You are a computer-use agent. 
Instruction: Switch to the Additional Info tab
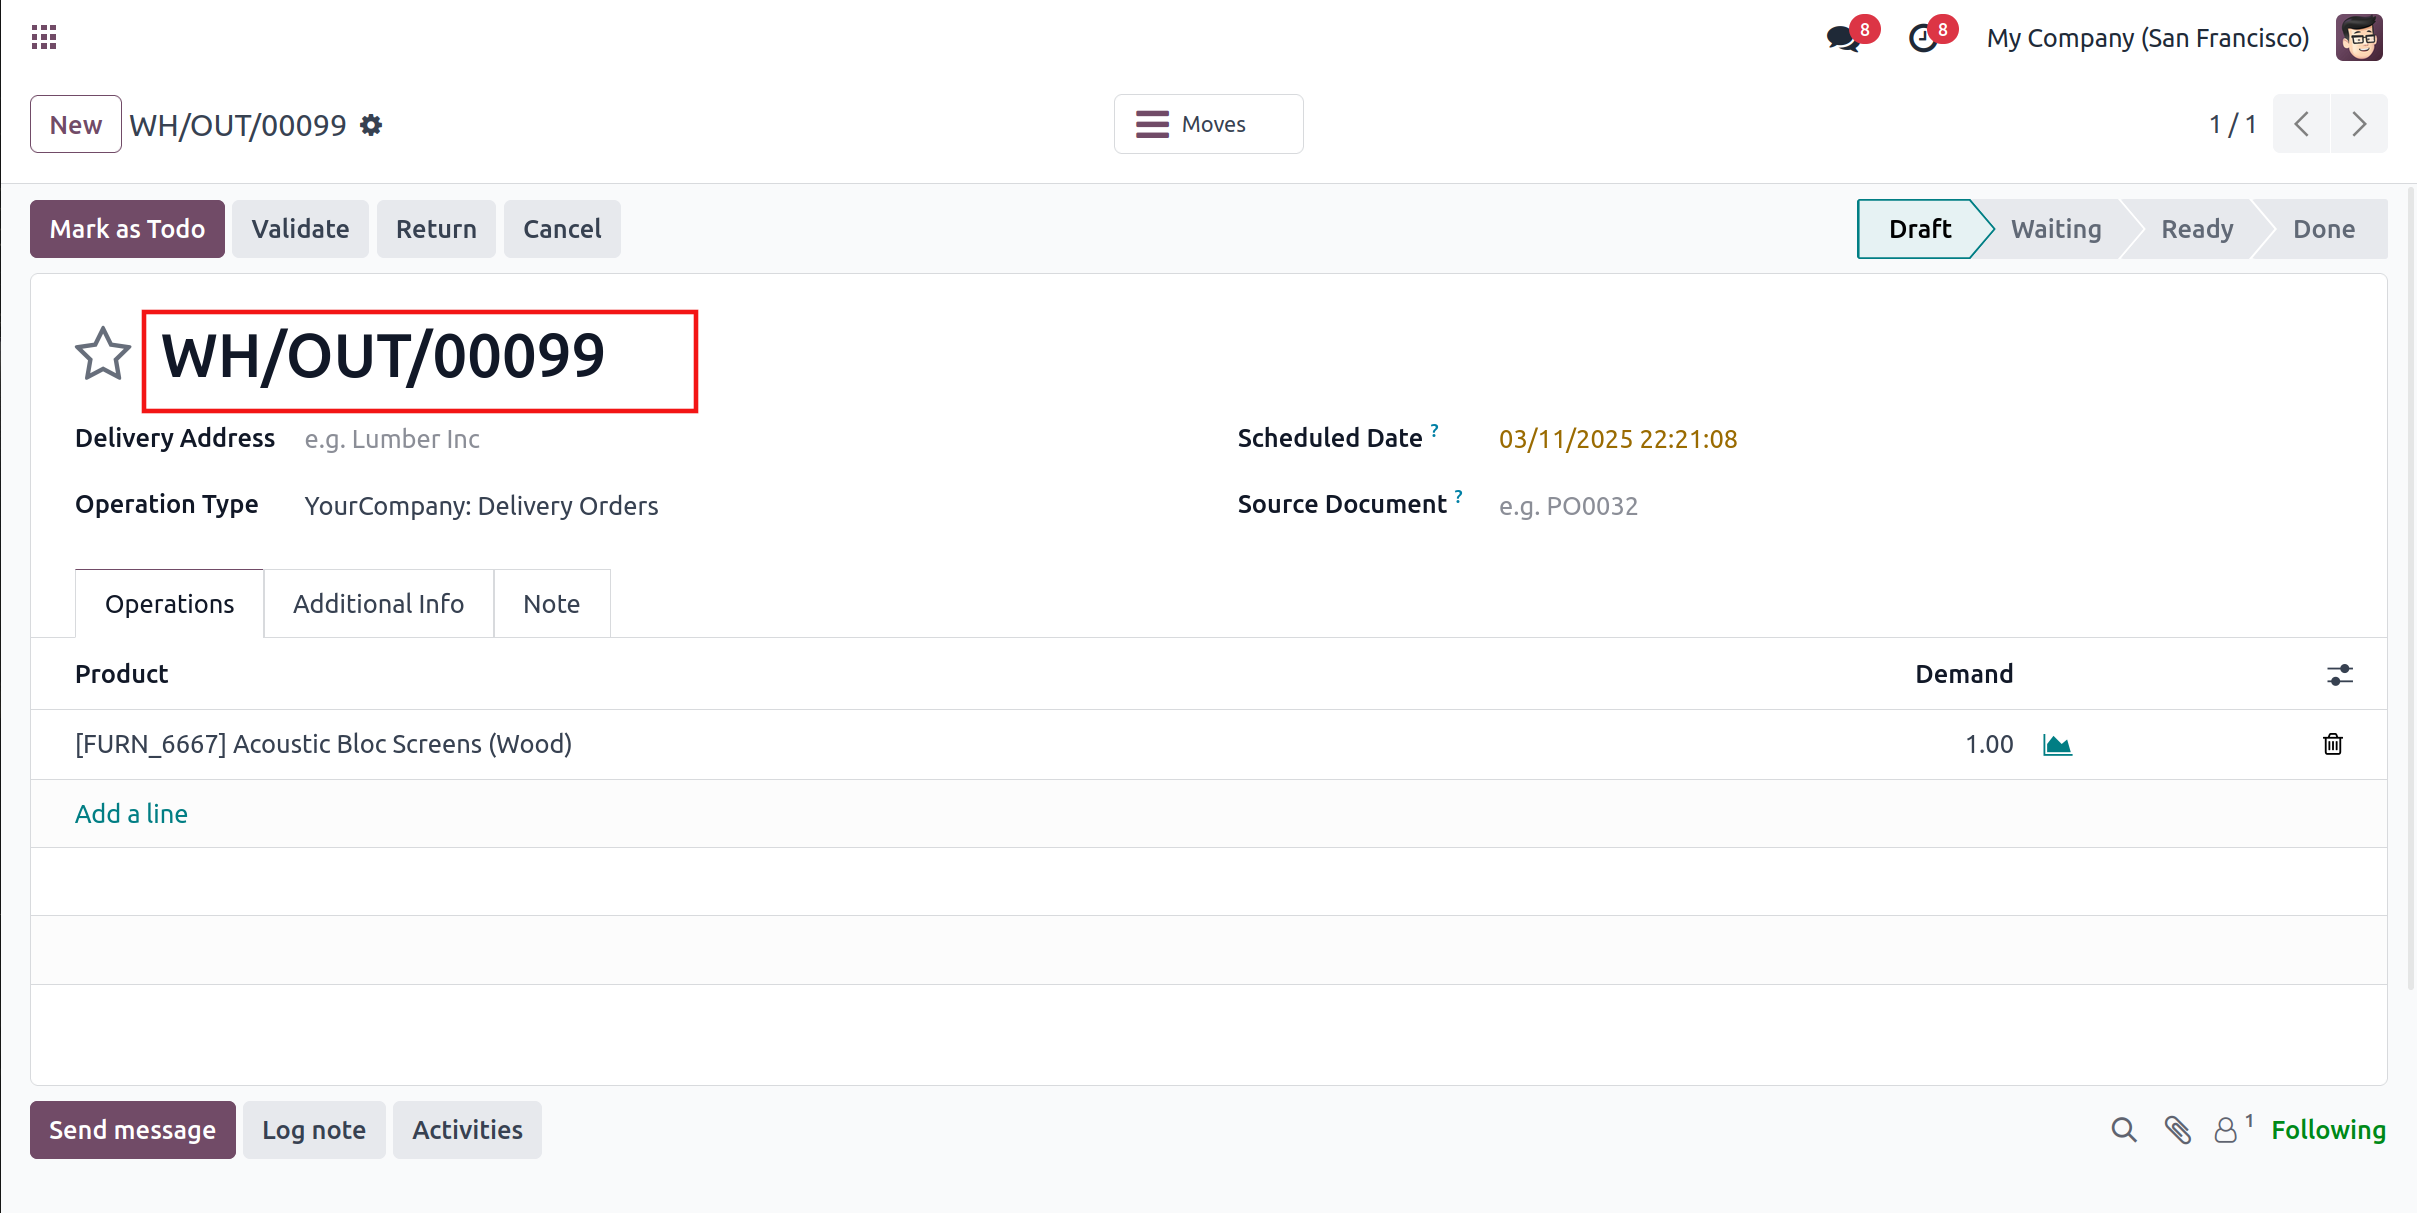click(x=378, y=604)
